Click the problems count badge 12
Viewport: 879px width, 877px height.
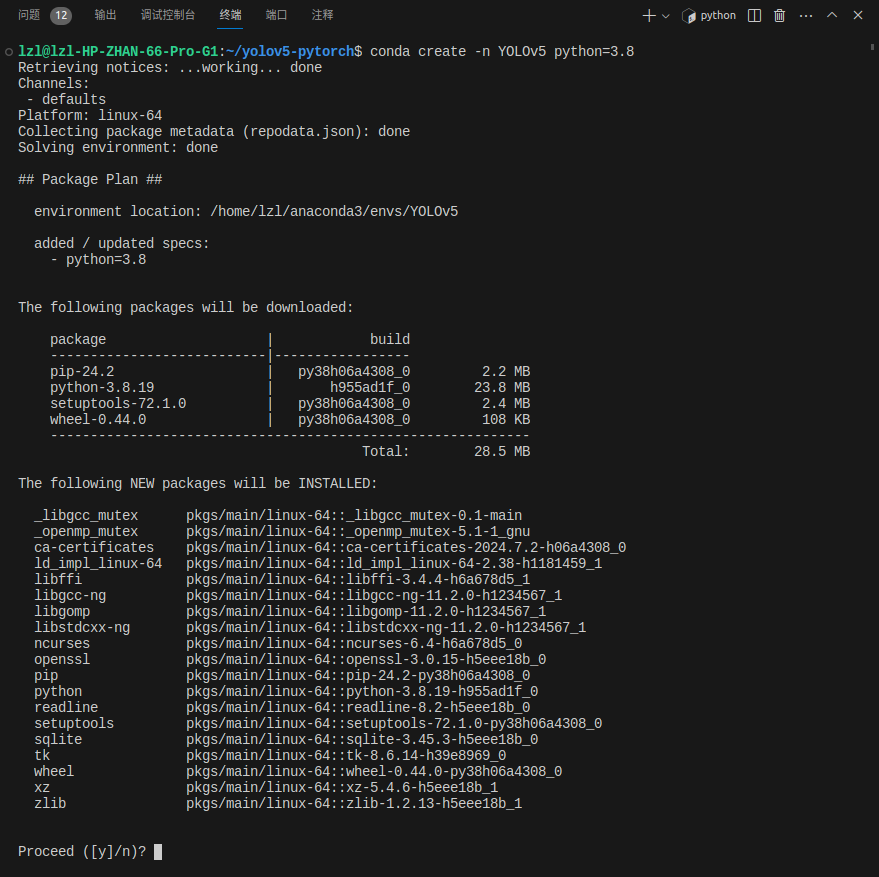[x=60, y=16]
